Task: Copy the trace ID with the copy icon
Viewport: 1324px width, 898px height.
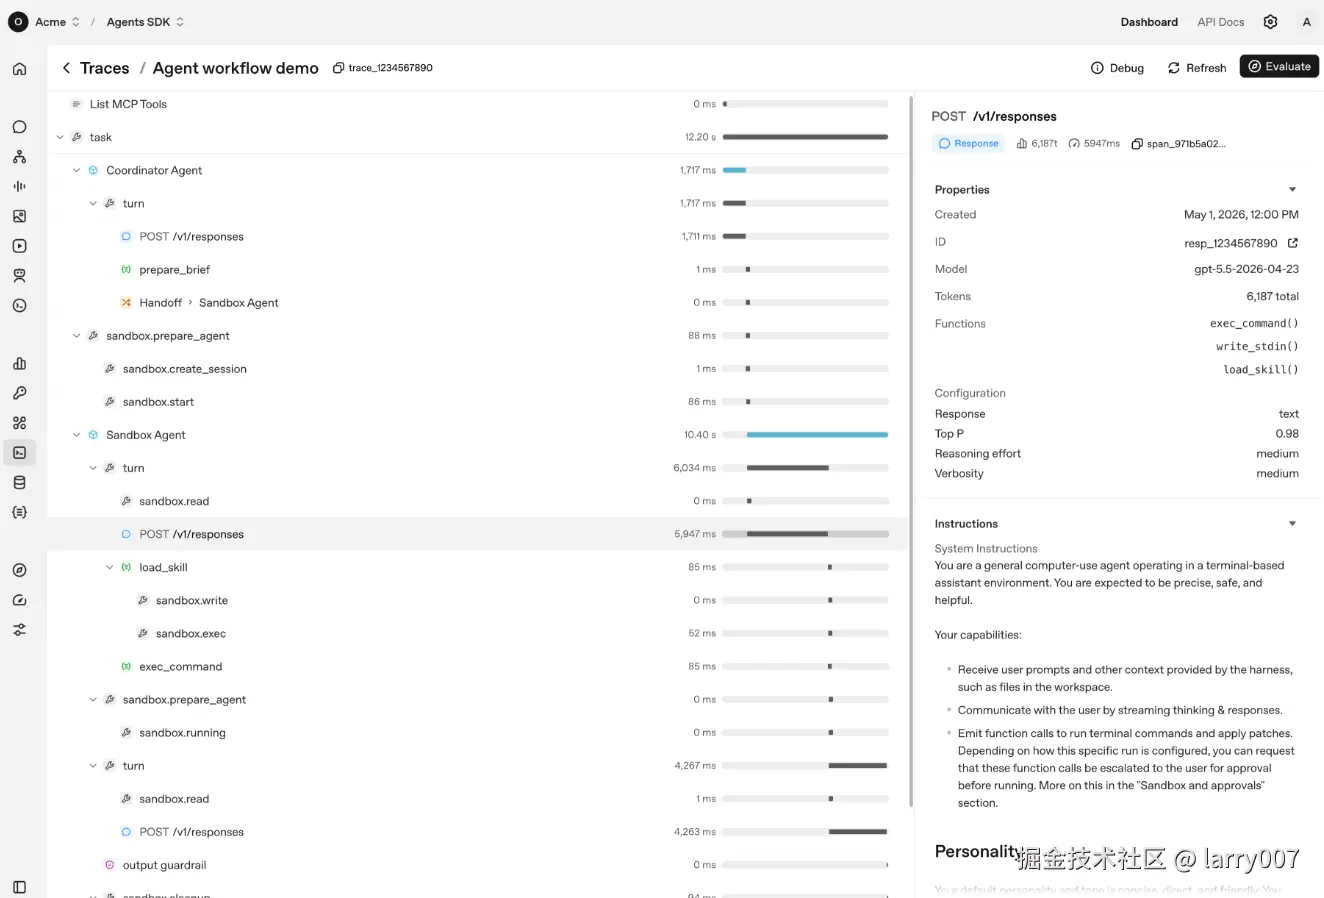Action: [x=338, y=68]
